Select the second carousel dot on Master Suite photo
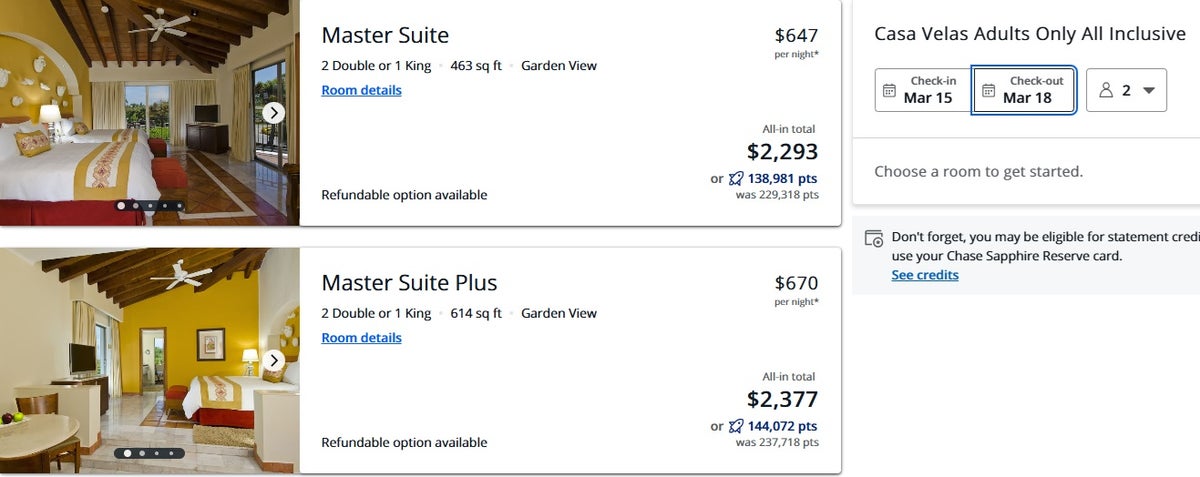This screenshot has width=1200, height=477. point(136,206)
